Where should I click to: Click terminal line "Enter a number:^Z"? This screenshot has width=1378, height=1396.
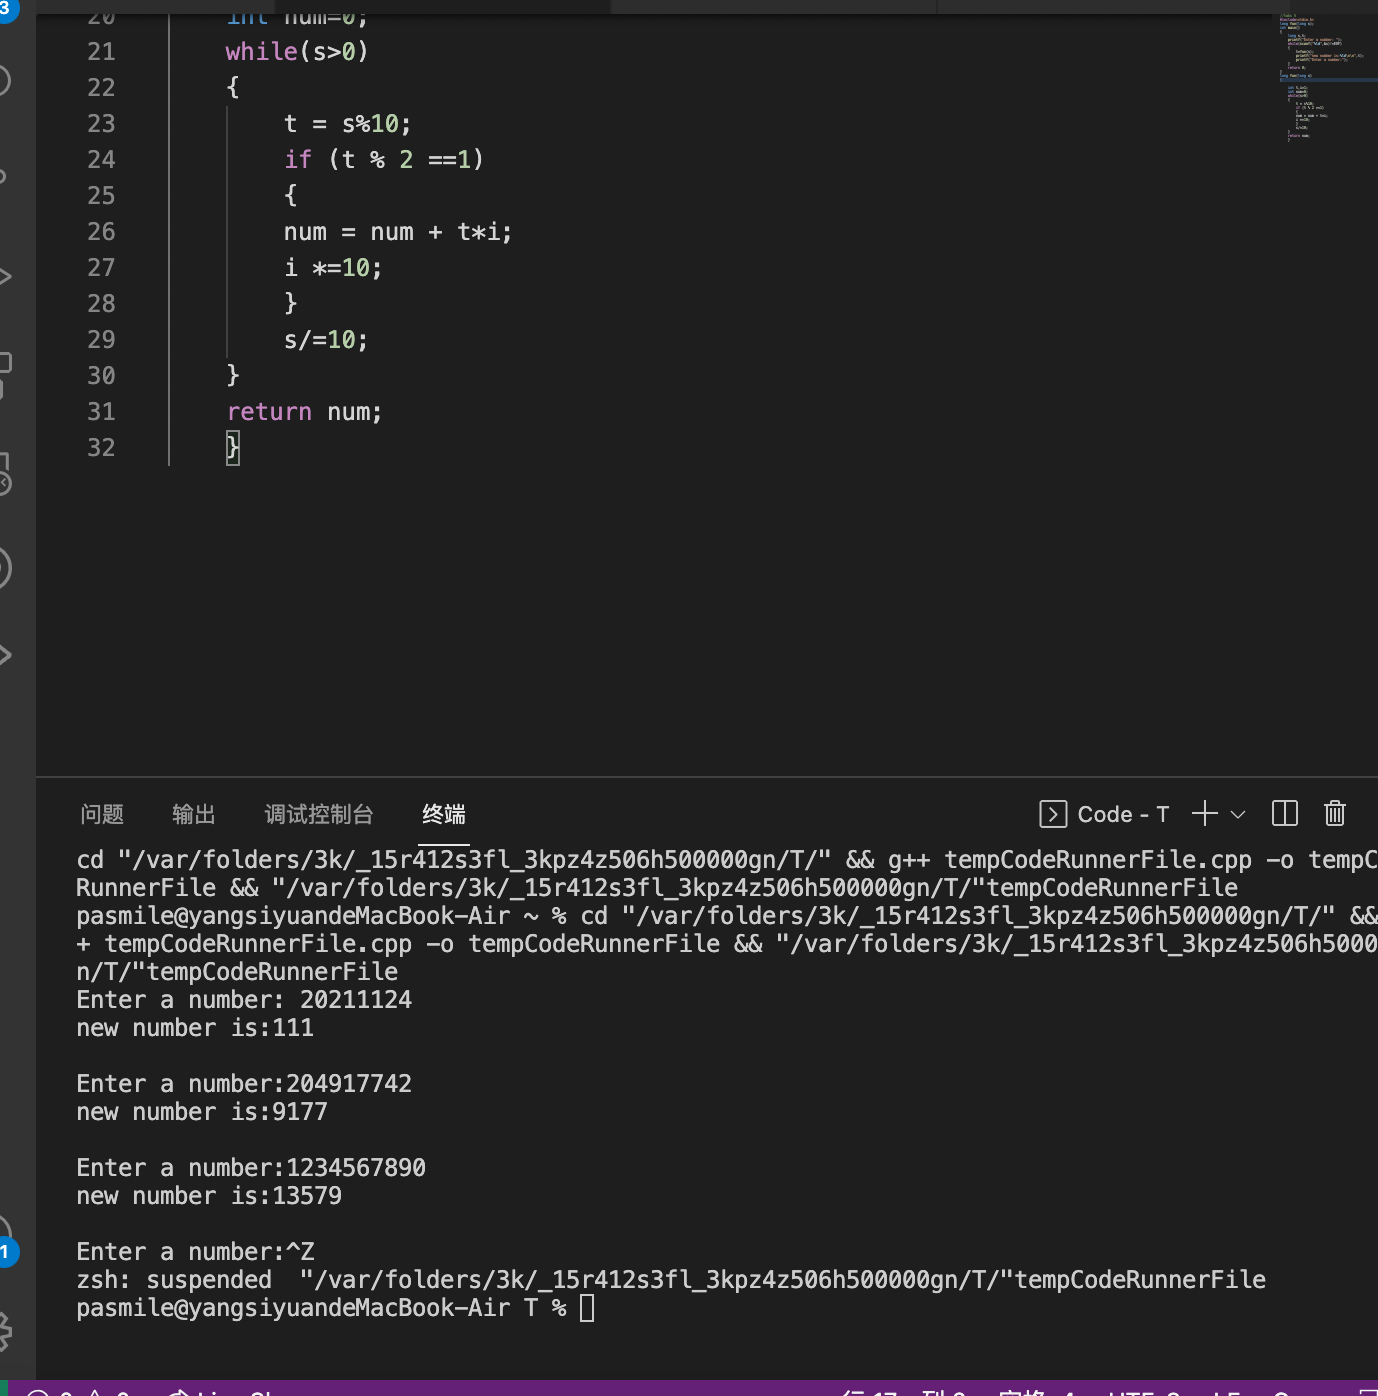pyautogui.click(x=195, y=1252)
